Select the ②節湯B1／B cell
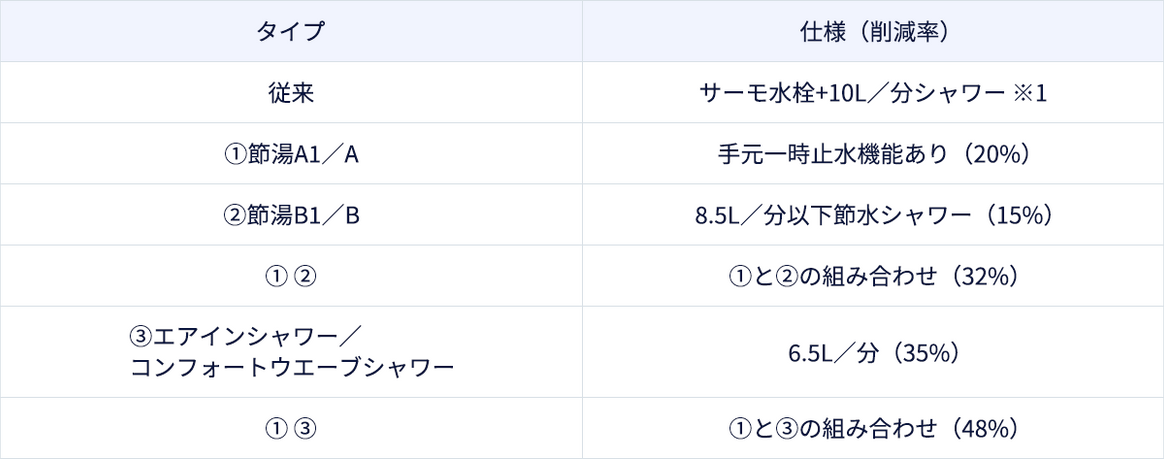Viewport: 1164px width, 459px height. coord(290,215)
